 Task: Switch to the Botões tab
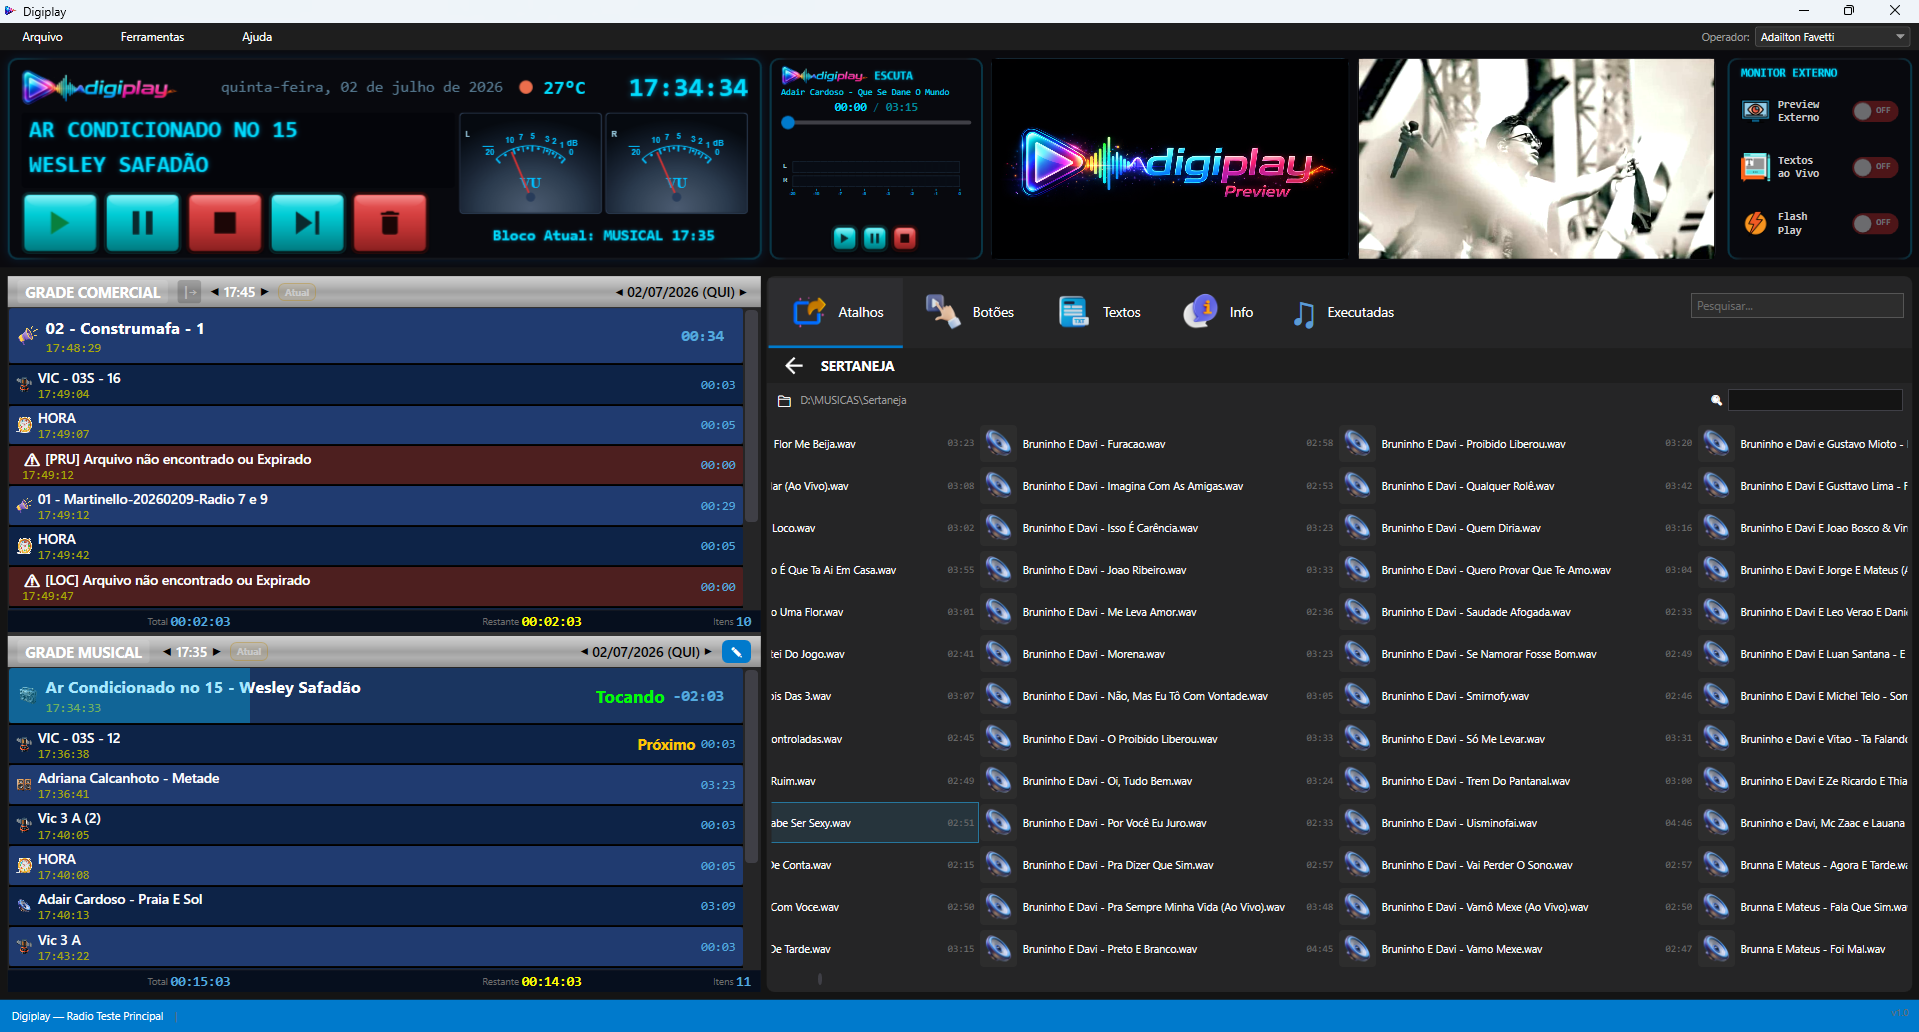tap(969, 312)
